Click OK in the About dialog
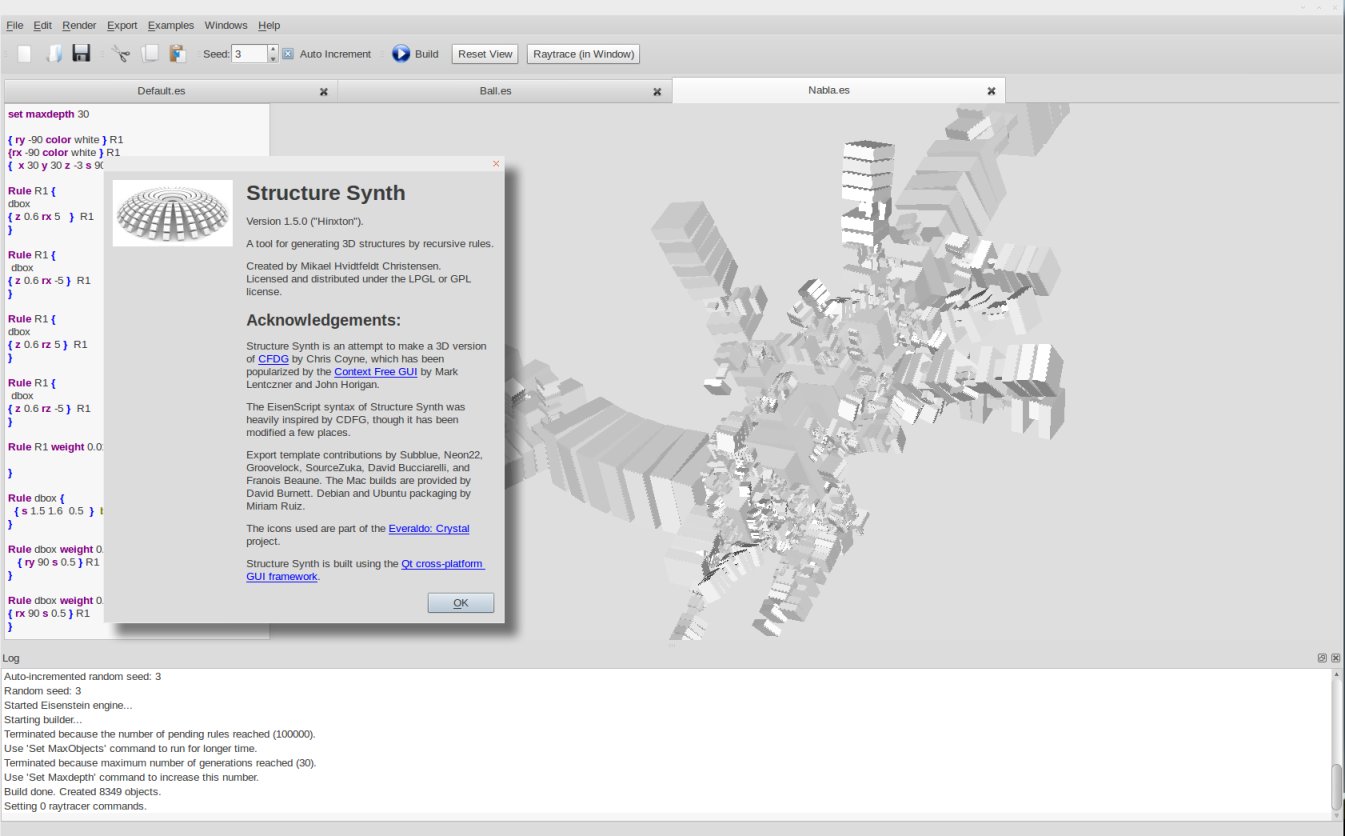This screenshot has height=836, width=1345. (x=461, y=603)
